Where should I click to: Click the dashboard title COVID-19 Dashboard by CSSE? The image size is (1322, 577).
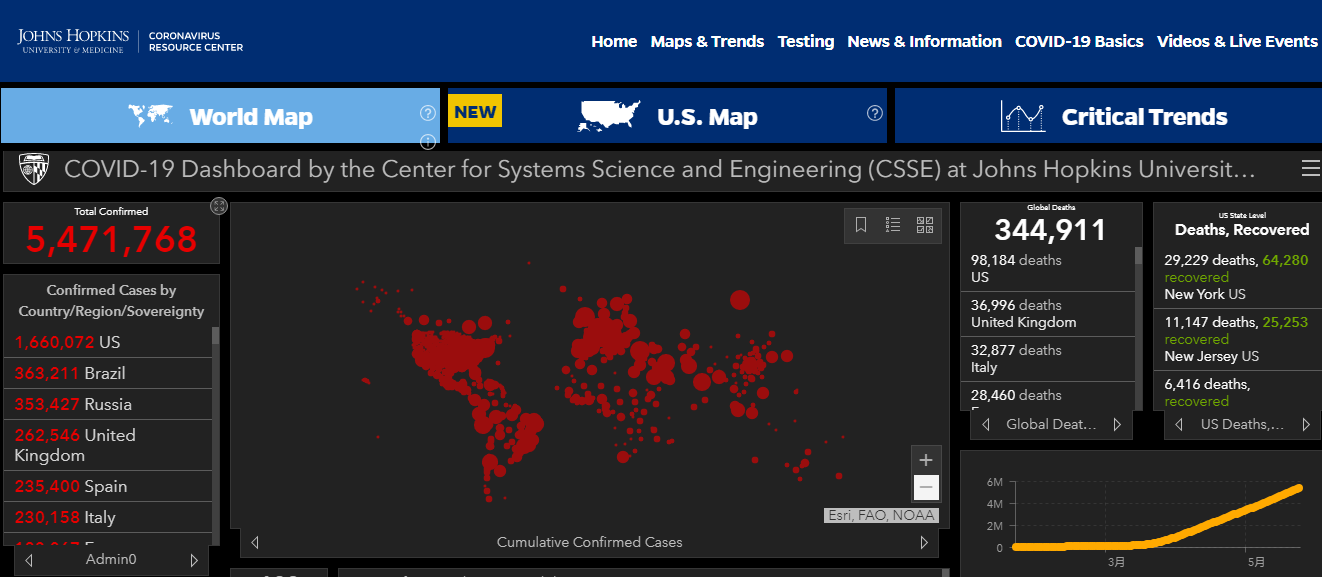[660, 169]
